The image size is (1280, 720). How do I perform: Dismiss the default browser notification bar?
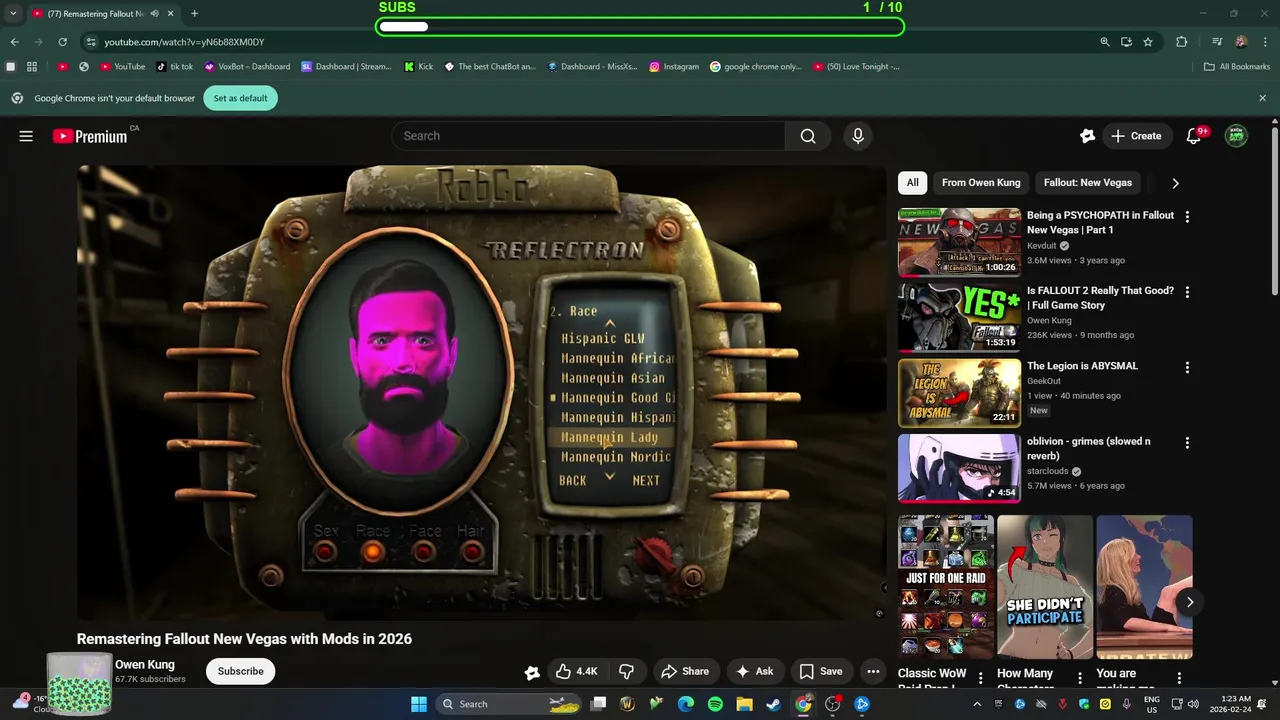(x=1262, y=98)
